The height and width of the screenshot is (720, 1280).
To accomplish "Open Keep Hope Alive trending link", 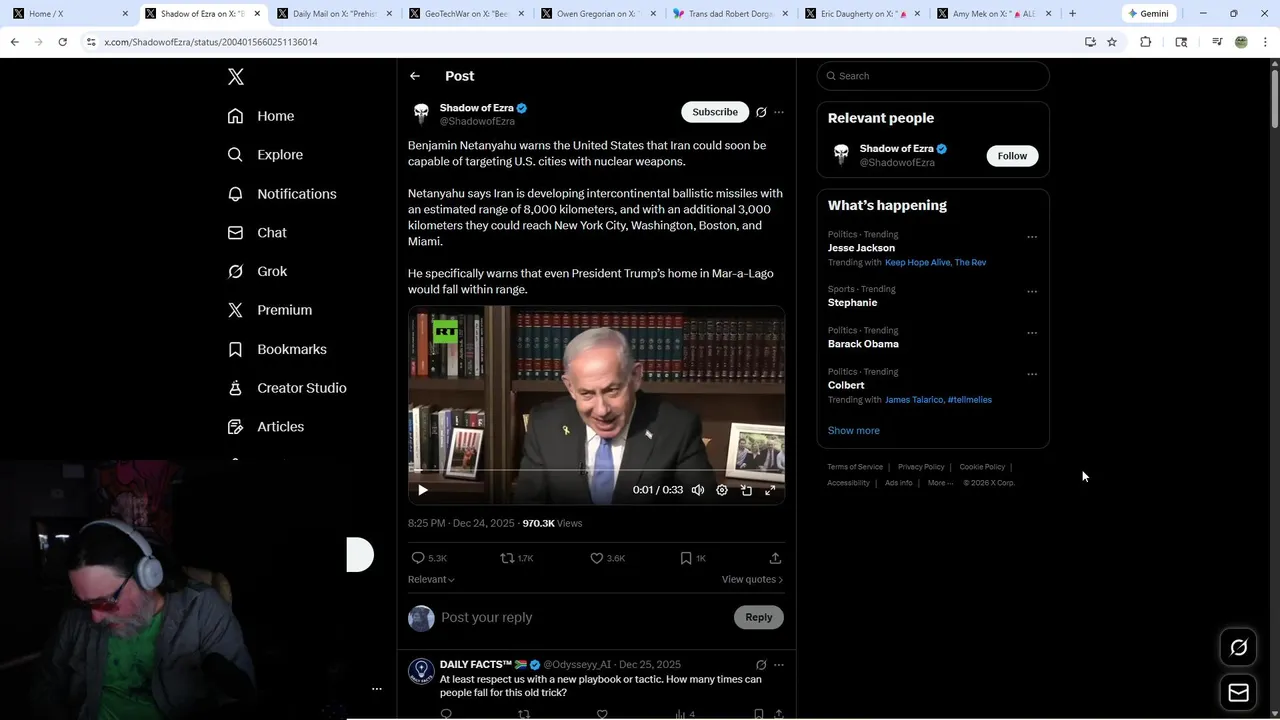I will [917, 262].
